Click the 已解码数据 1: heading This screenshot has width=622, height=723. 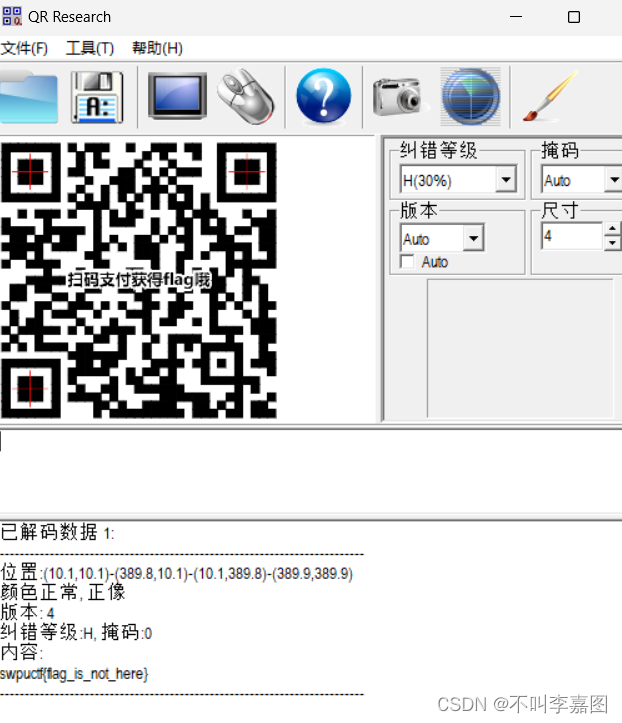tap(57, 533)
